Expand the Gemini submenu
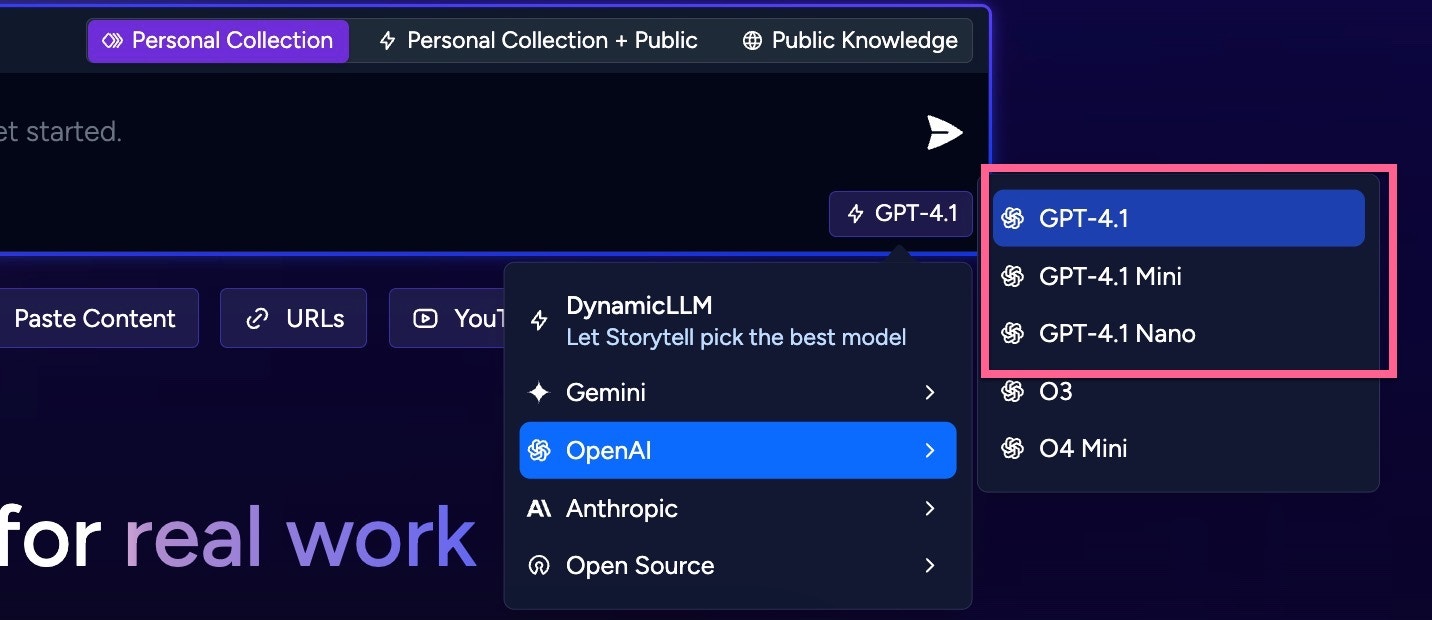1432x620 pixels. [738, 392]
